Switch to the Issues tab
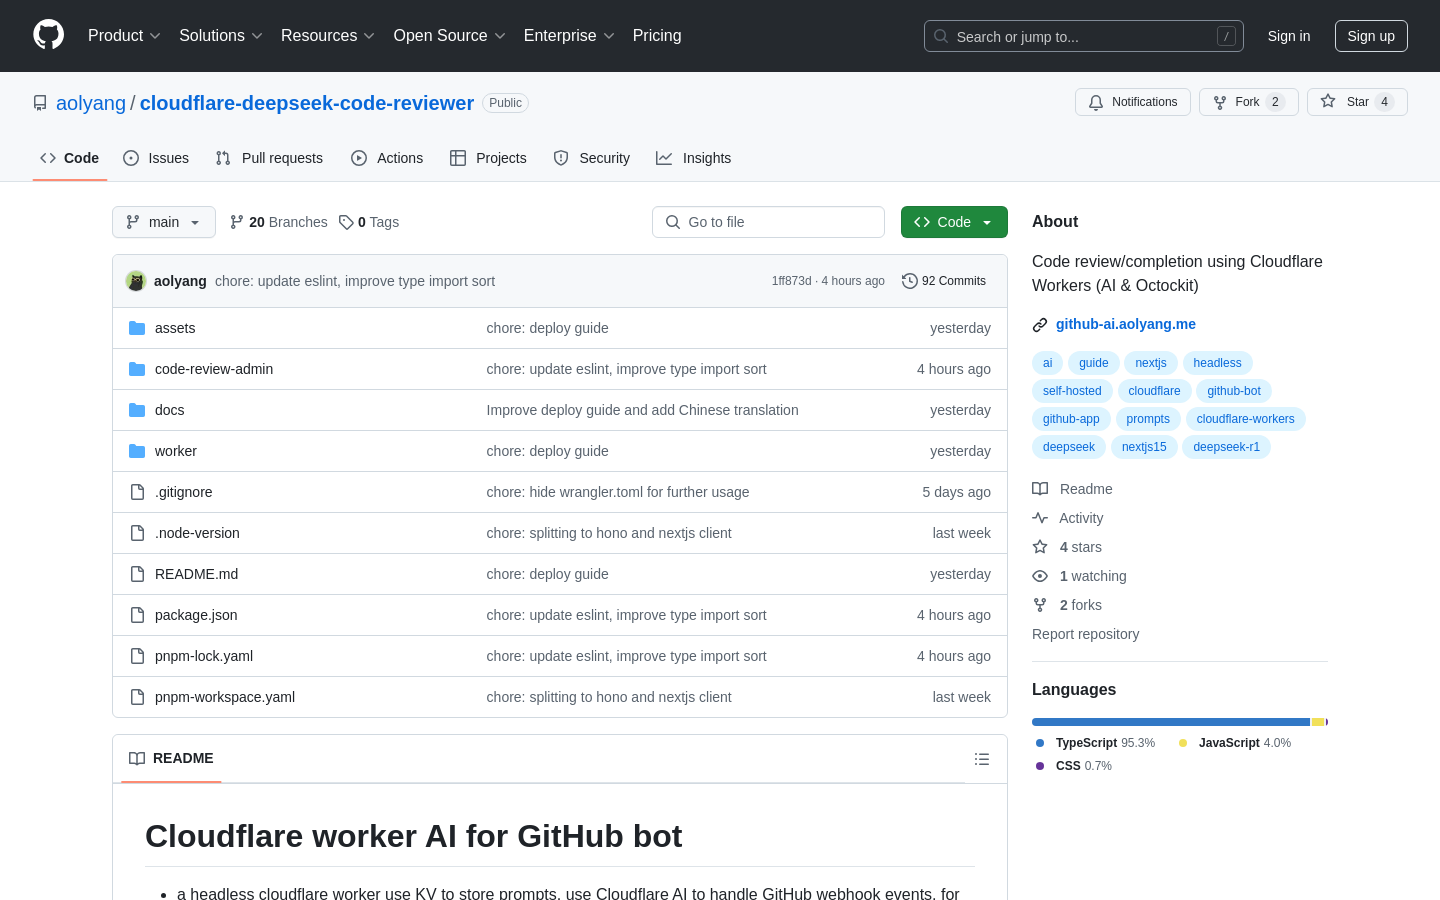1440x900 pixels. pyautogui.click(x=156, y=158)
